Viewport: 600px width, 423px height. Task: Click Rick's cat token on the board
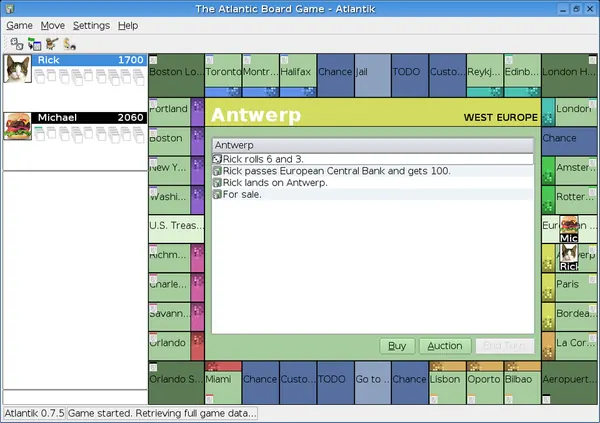pyautogui.click(x=569, y=257)
